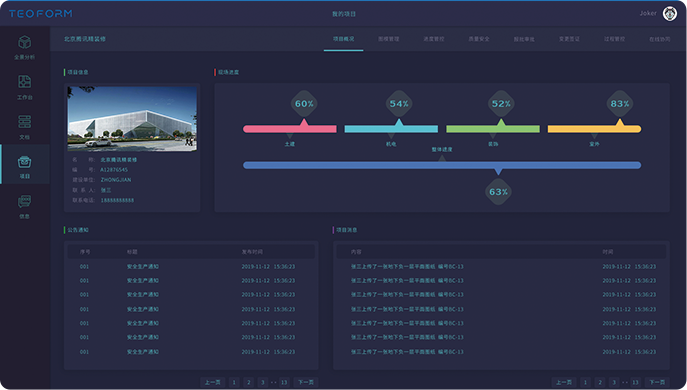
Task: Click the 项目消息 section heading
Action: tap(347, 230)
